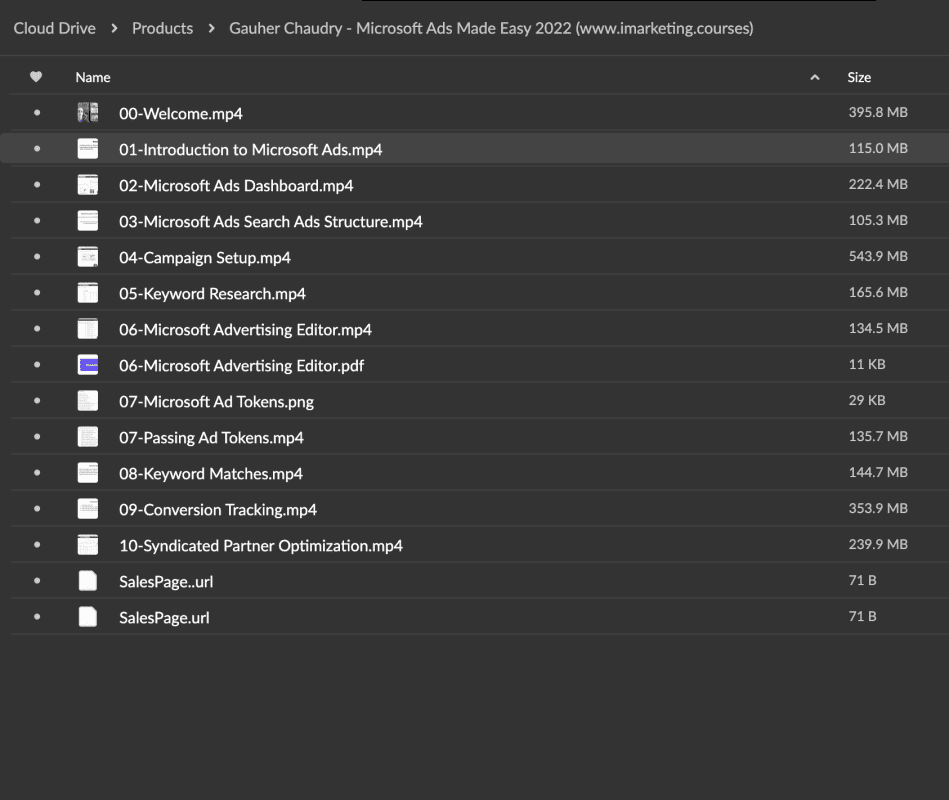Sort files by Size column
949x800 pixels.
[859, 77]
